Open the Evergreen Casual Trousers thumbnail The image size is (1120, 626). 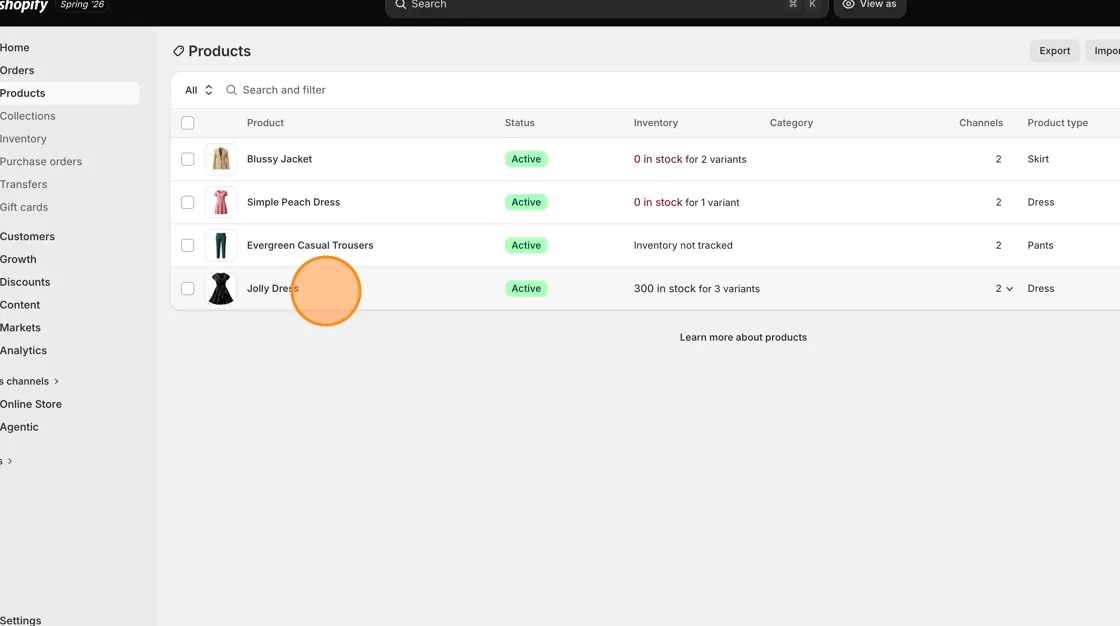(x=221, y=245)
